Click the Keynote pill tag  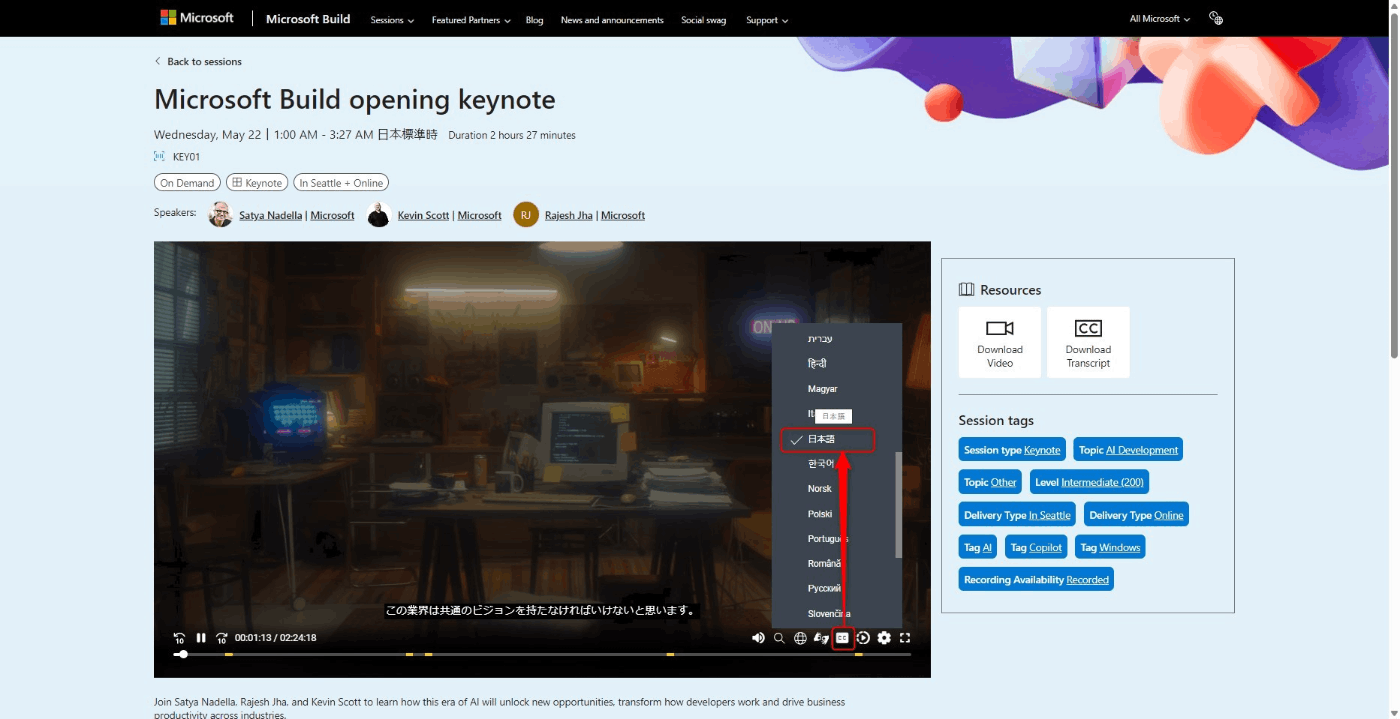tap(257, 183)
